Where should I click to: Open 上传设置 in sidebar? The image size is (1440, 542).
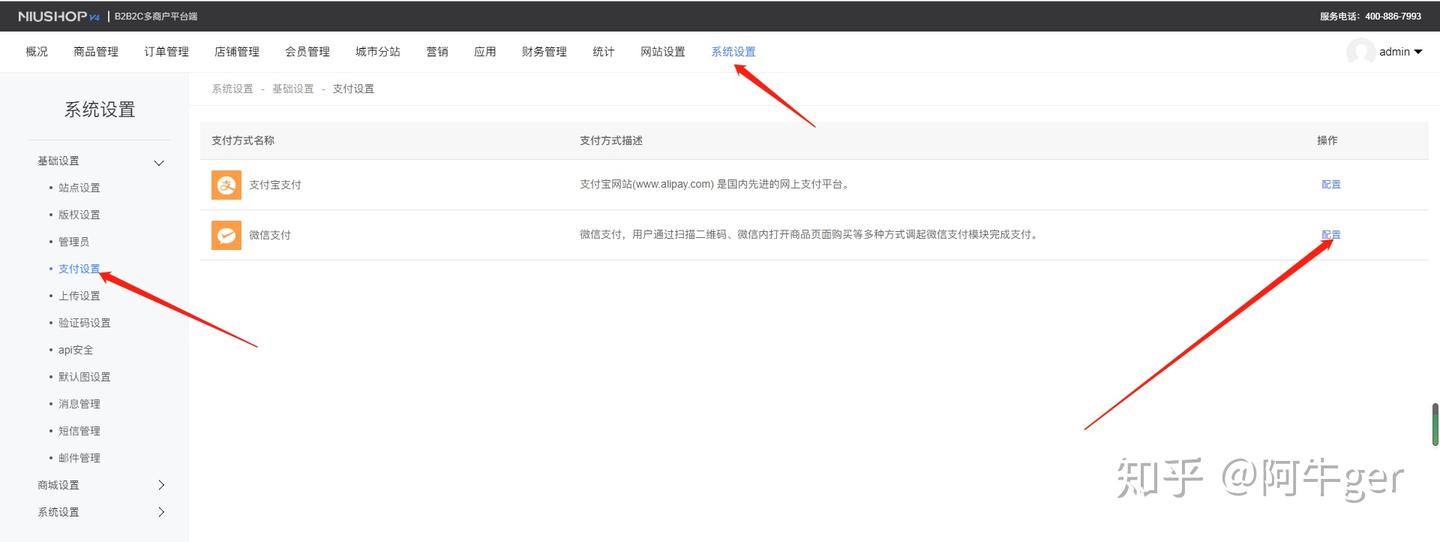coord(79,296)
